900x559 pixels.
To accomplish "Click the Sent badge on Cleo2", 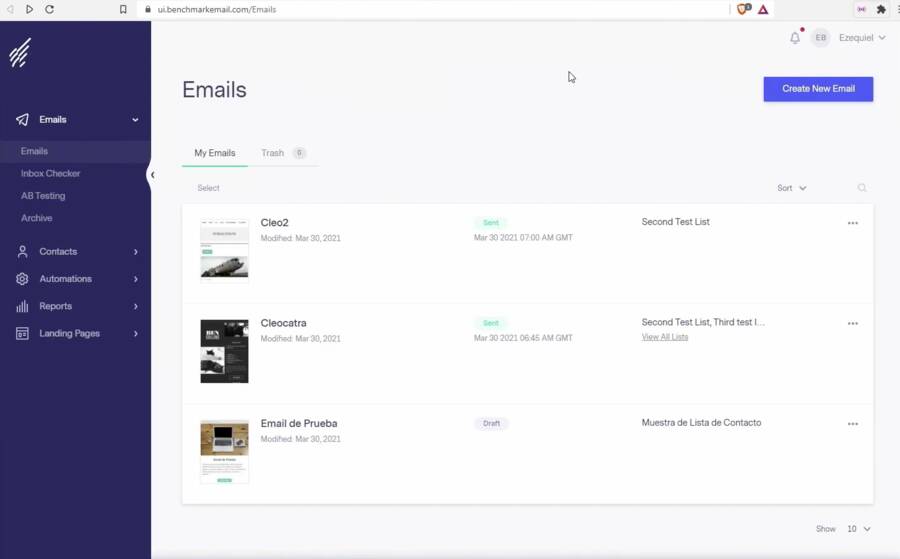I will coord(491,223).
